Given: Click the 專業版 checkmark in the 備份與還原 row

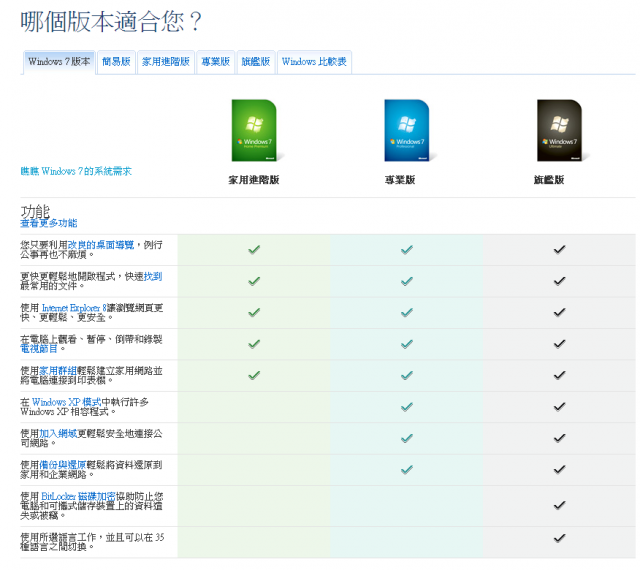Looking at the screenshot, I should tap(407, 470).
